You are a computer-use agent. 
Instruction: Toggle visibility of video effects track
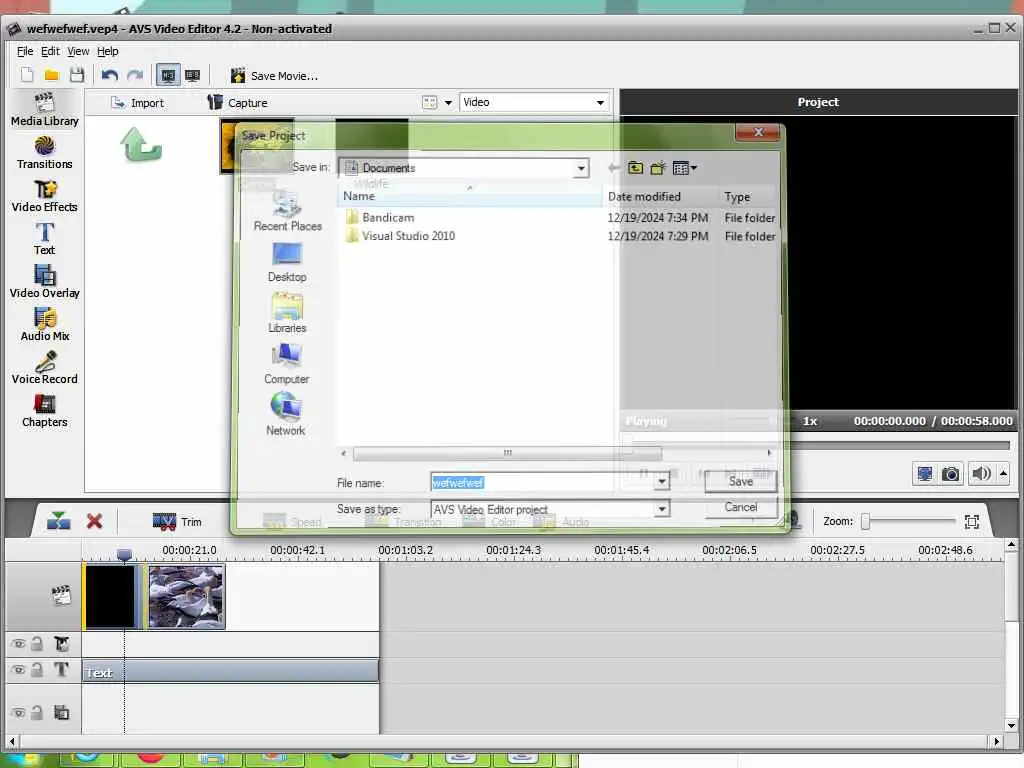18,644
